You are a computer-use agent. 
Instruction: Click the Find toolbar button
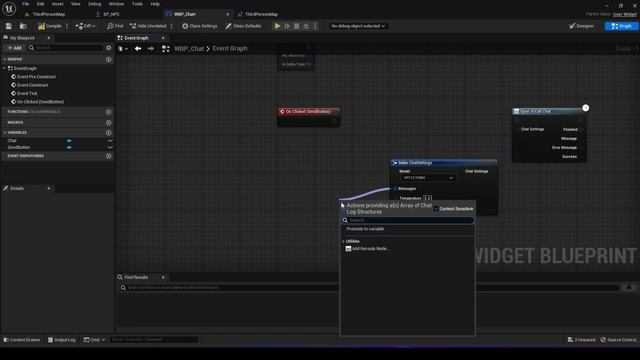click(115, 26)
